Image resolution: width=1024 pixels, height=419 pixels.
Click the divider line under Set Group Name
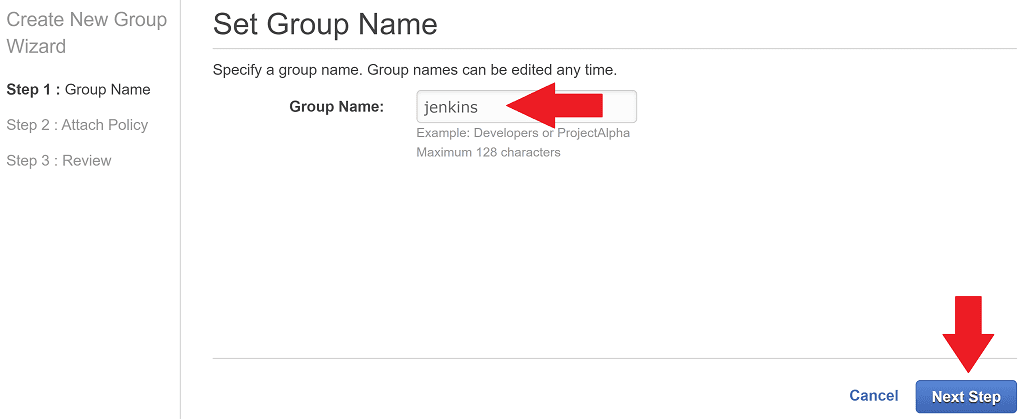[x=614, y=48]
